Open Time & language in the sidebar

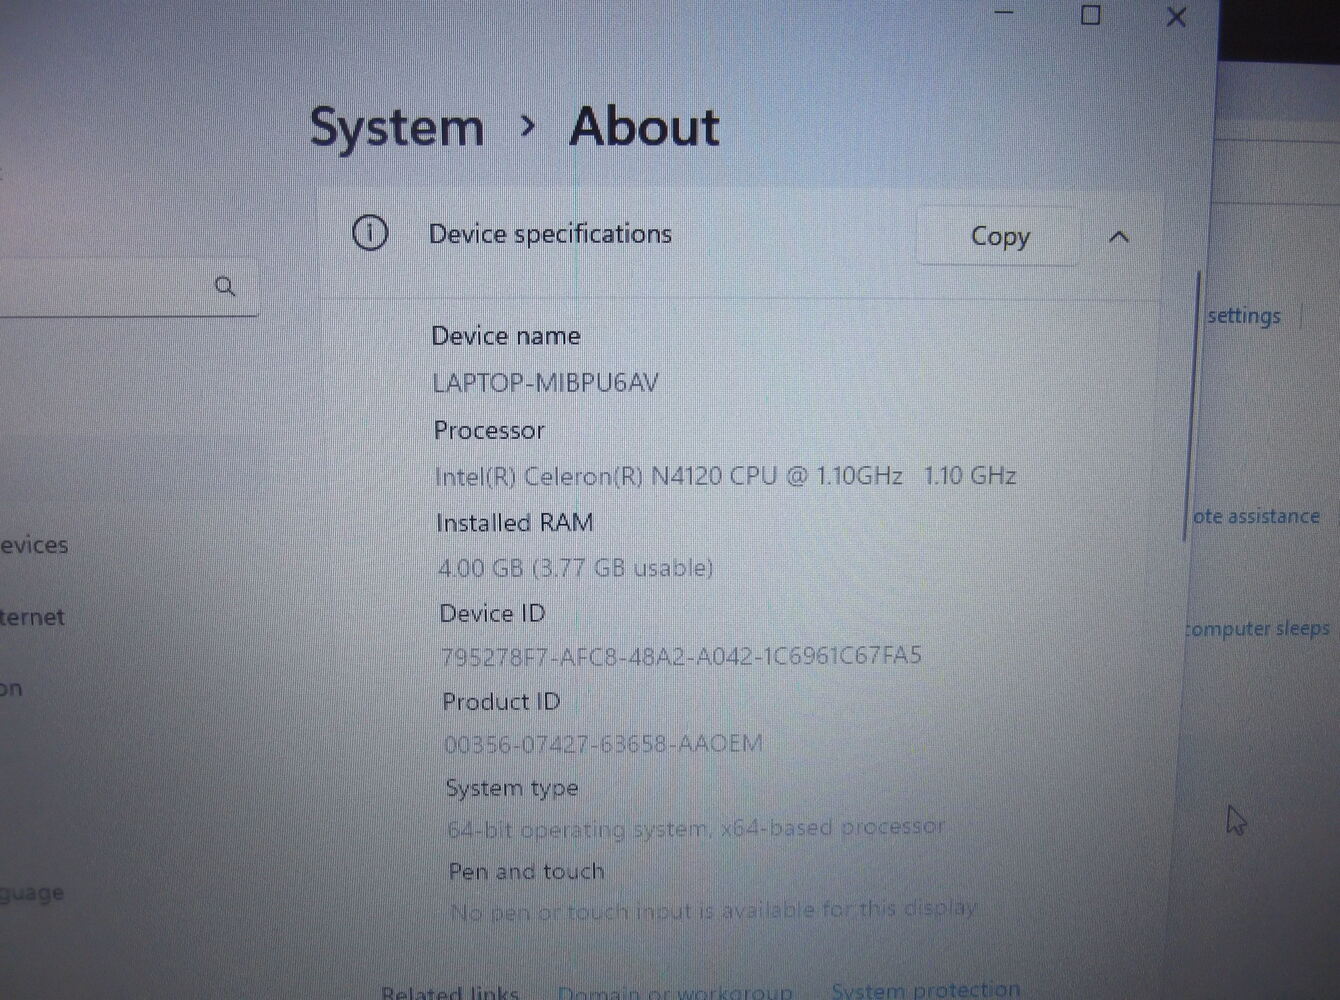pyautogui.click(x=32, y=893)
